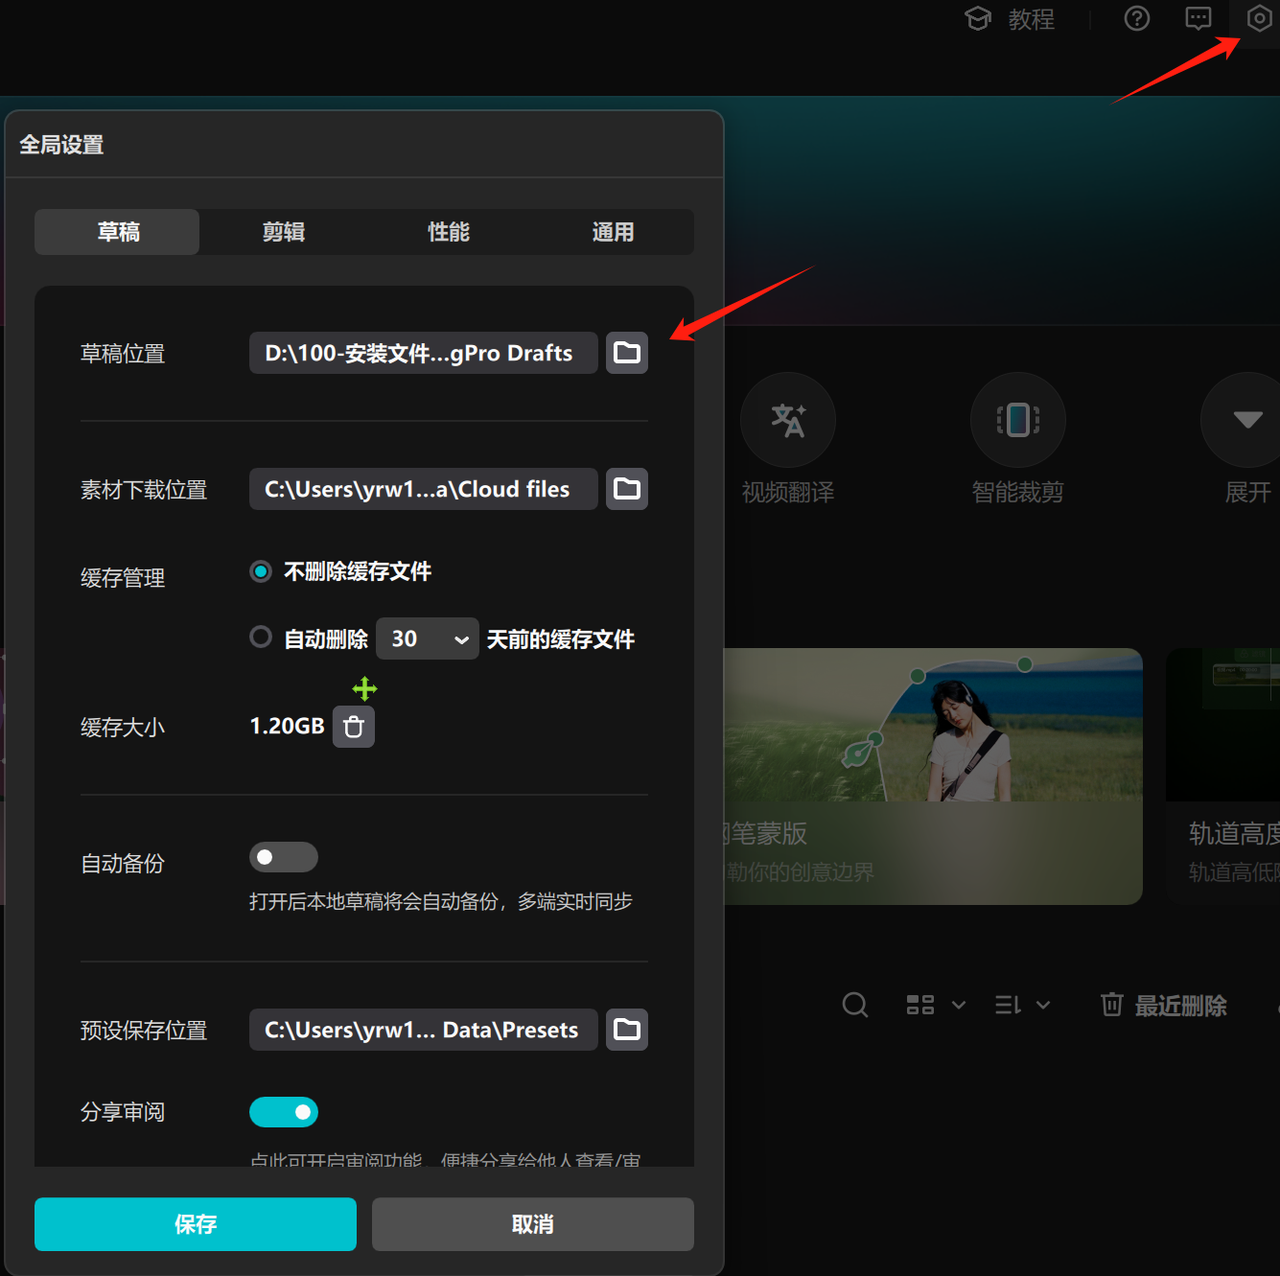Click the search magnifier icon
The height and width of the screenshot is (1276, 1280).
point(854,1004)
